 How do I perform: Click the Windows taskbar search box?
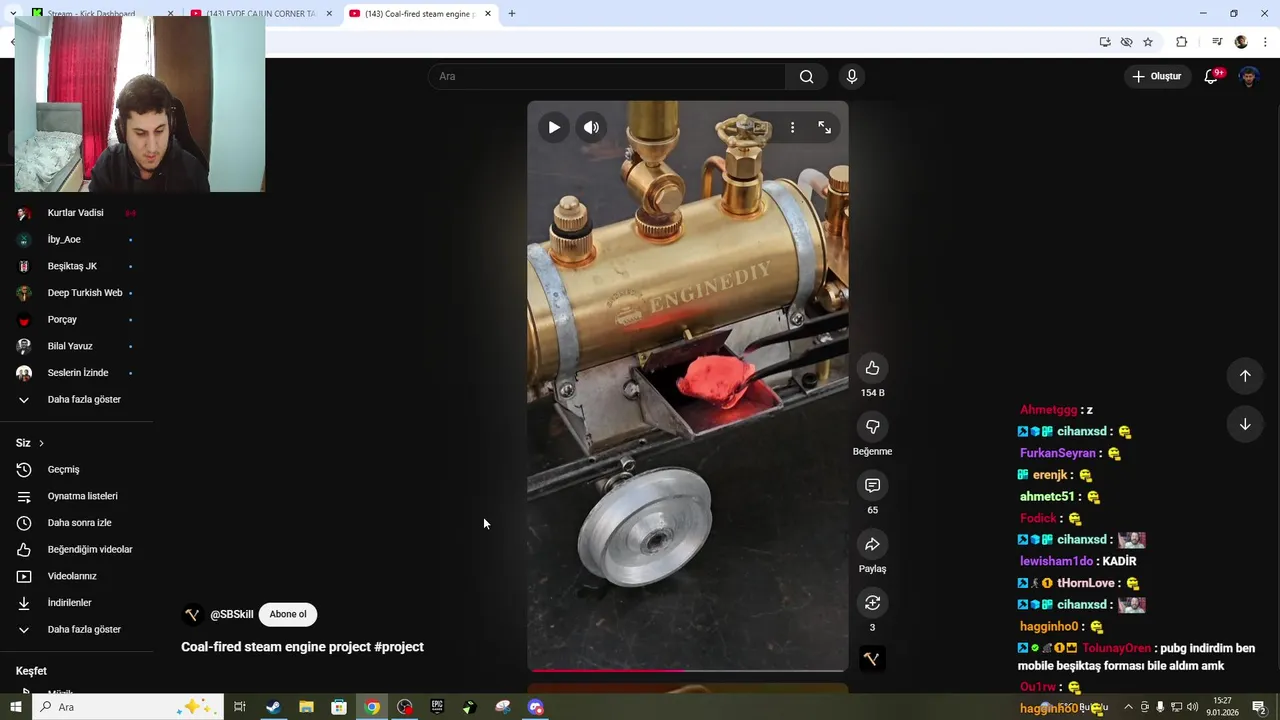click(x=128, y=707)
